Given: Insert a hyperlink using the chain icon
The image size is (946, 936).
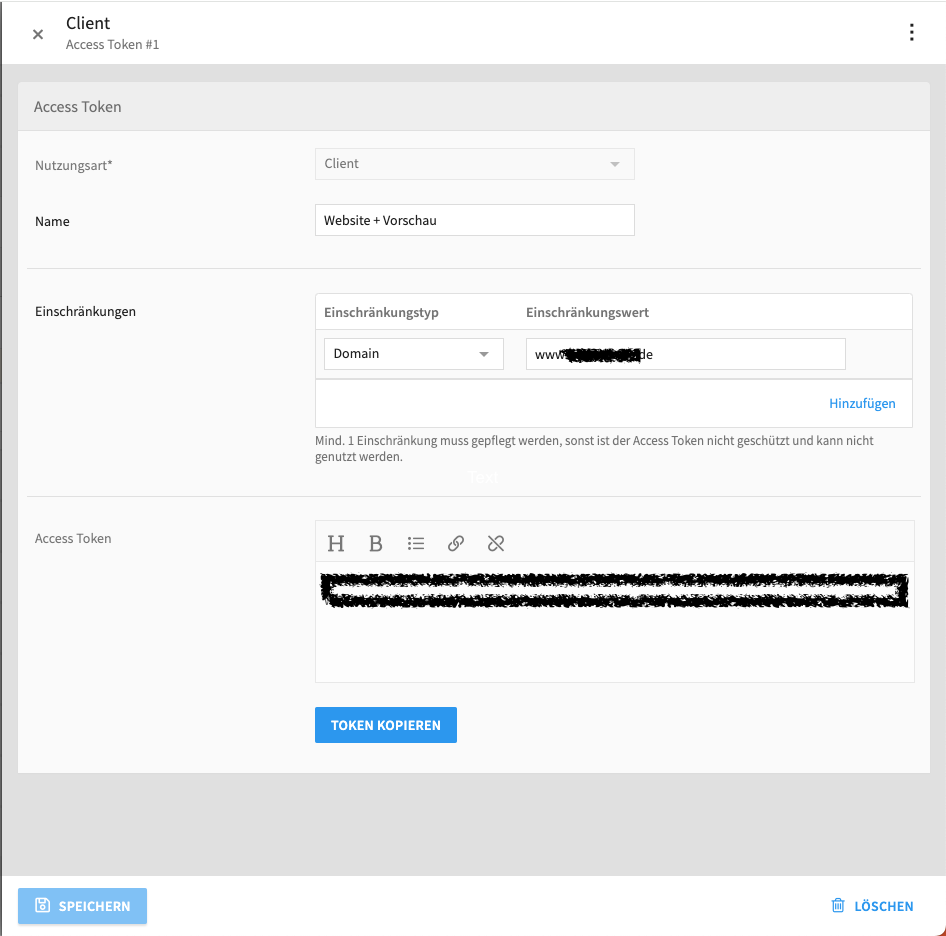Looking at the screenshot, I should click(456, 543).
